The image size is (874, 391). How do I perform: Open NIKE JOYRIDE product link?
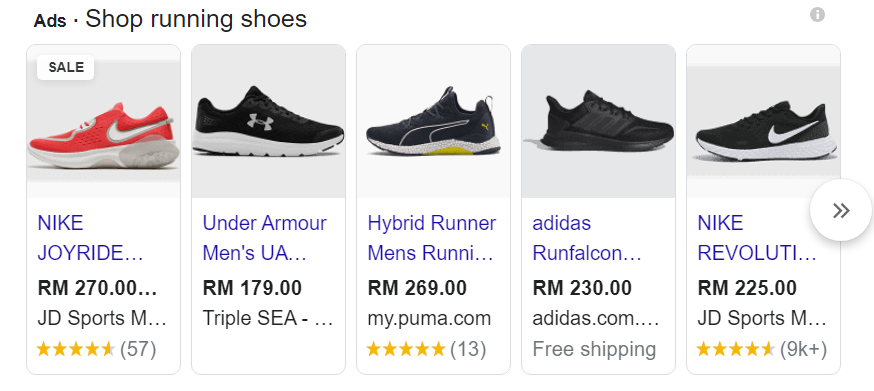pos(91,238)
